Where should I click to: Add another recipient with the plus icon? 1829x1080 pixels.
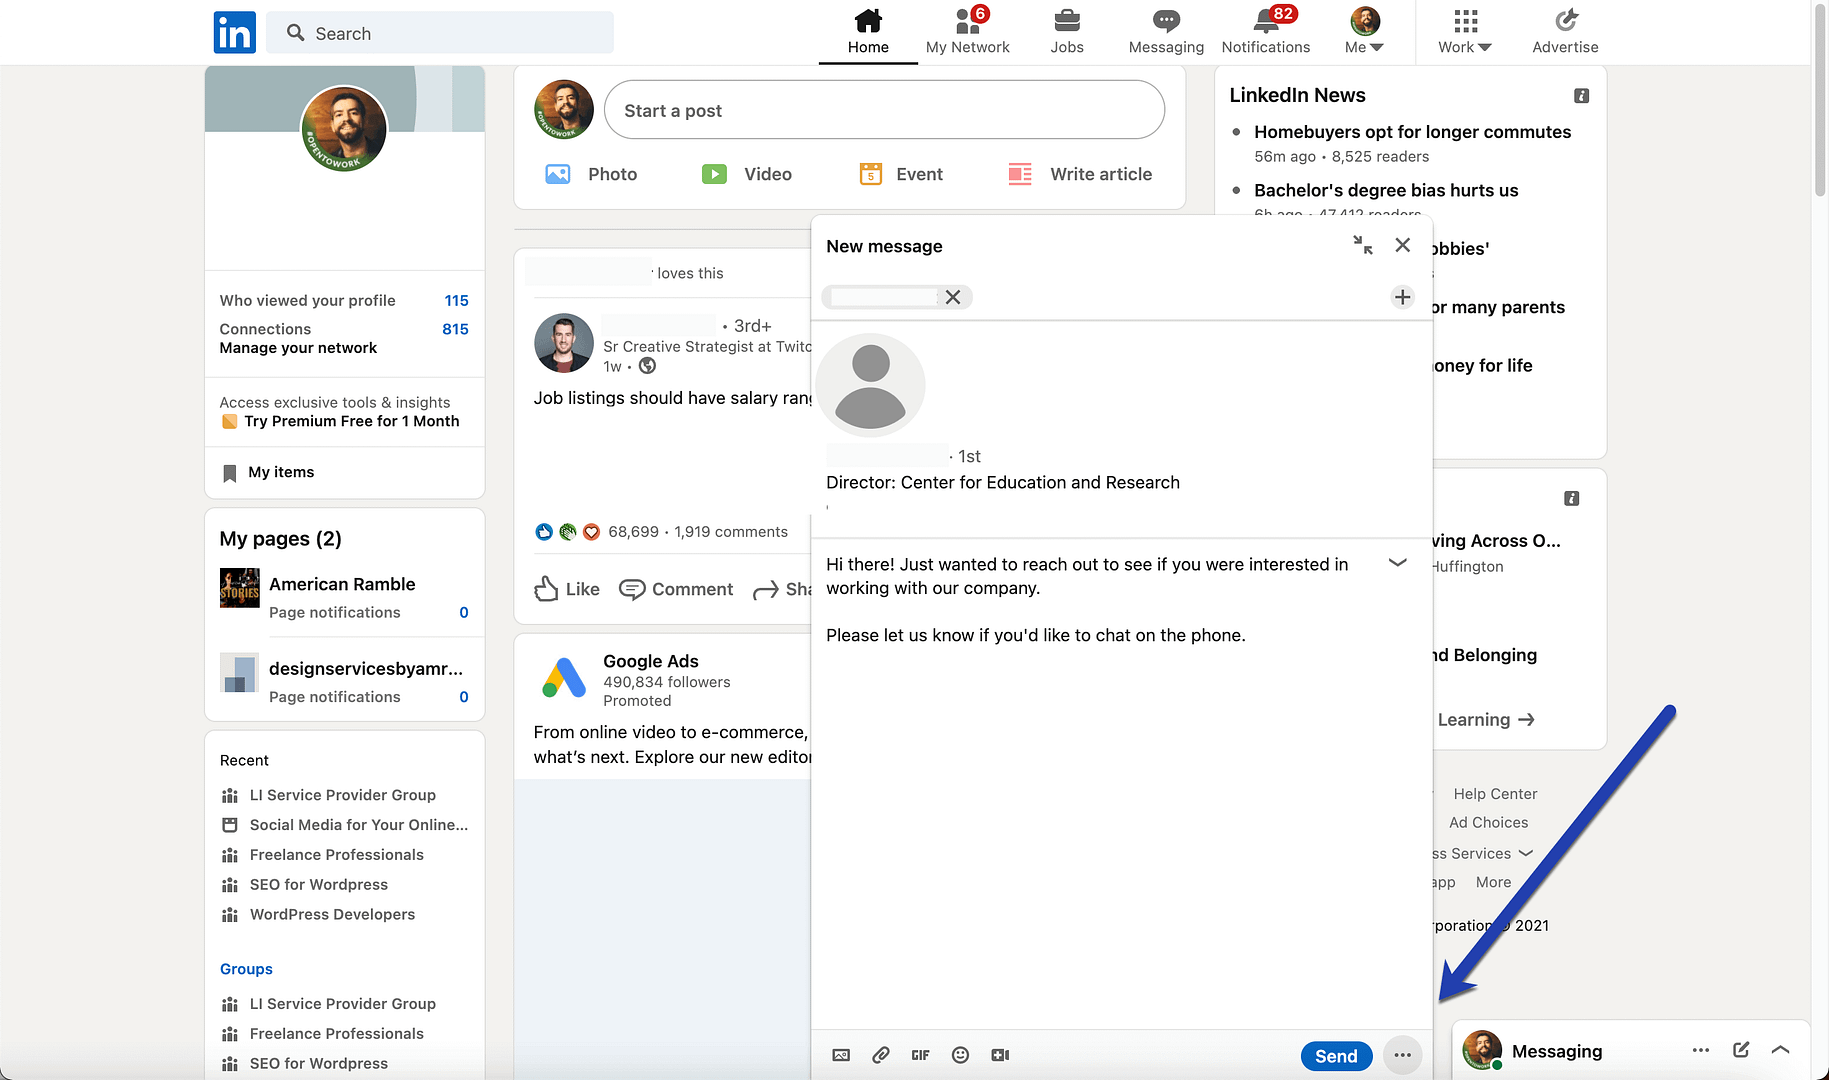point(1402,297)
